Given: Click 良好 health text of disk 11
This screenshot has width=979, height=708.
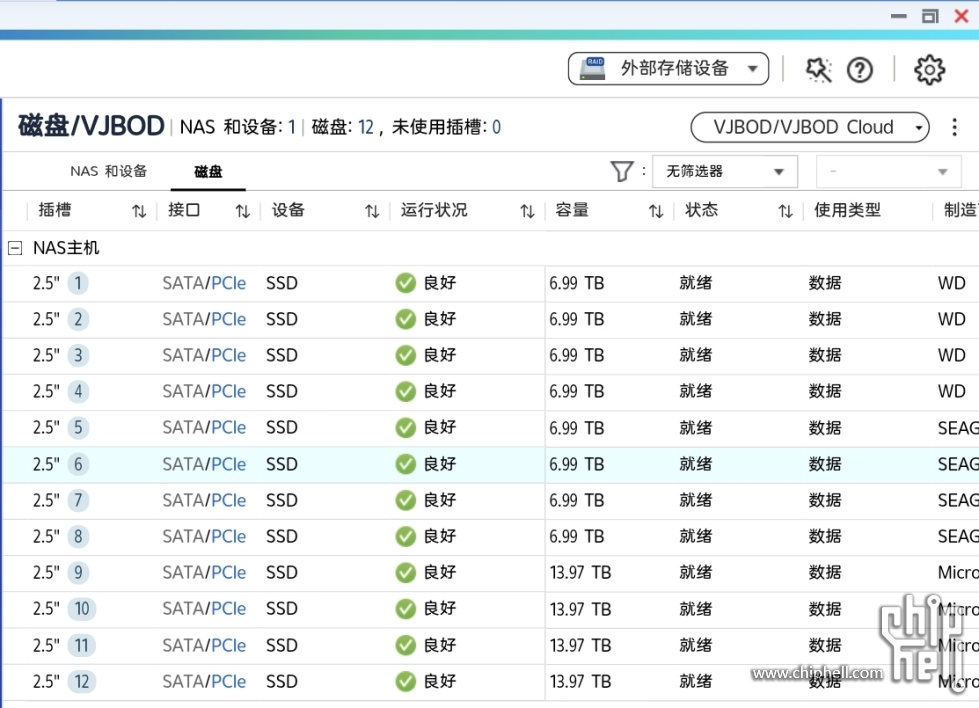Looking at the screenshot, I should click(440, 646).
